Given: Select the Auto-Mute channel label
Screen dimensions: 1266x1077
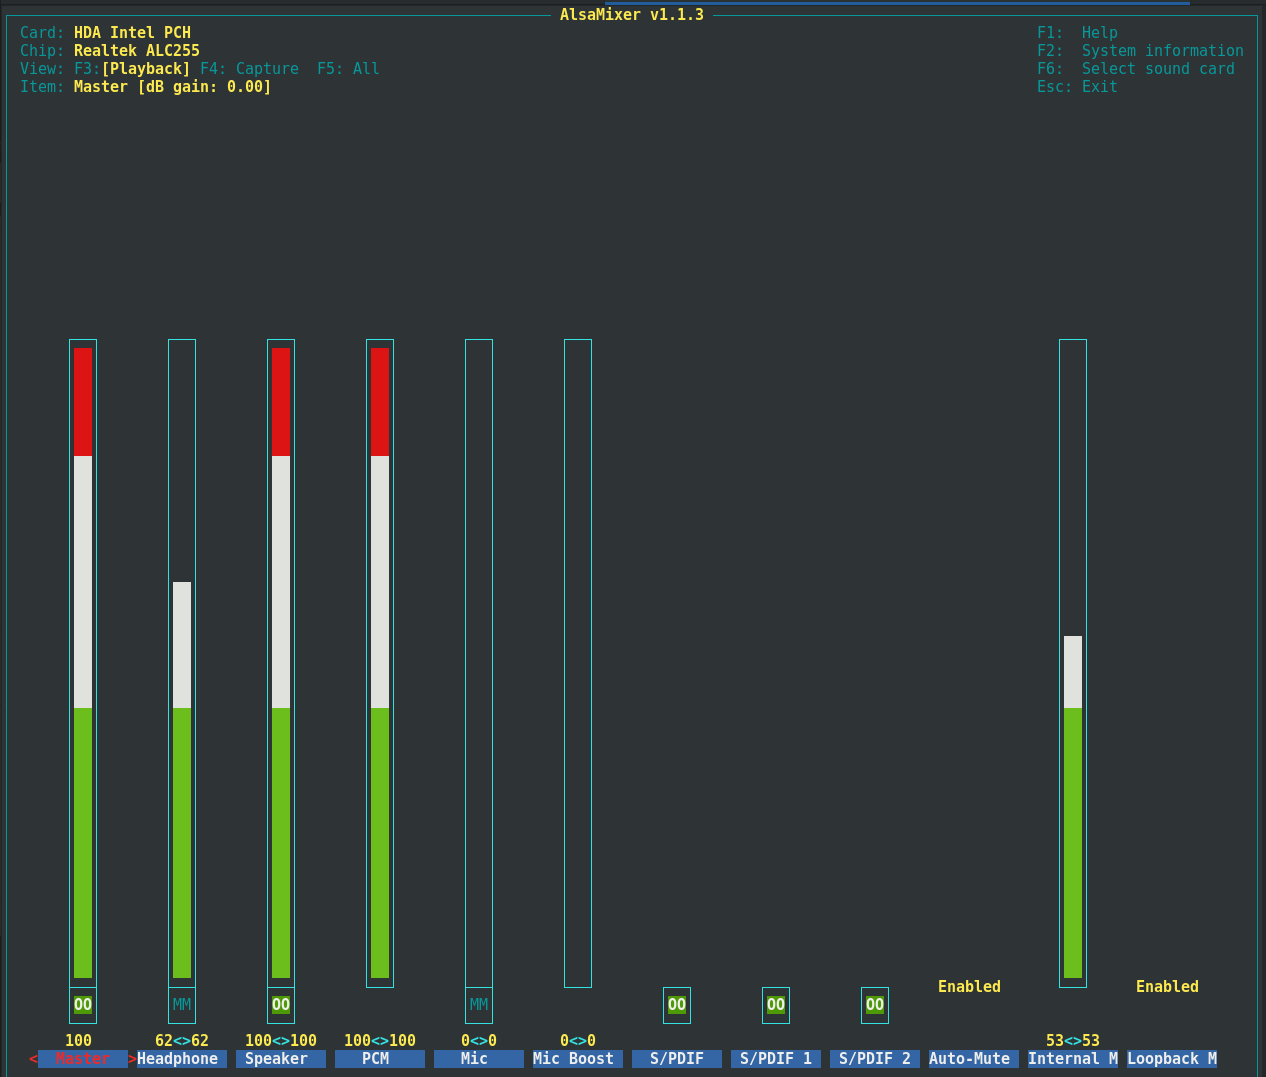Looking at the screenshot, I should (x=974, y=1059).
